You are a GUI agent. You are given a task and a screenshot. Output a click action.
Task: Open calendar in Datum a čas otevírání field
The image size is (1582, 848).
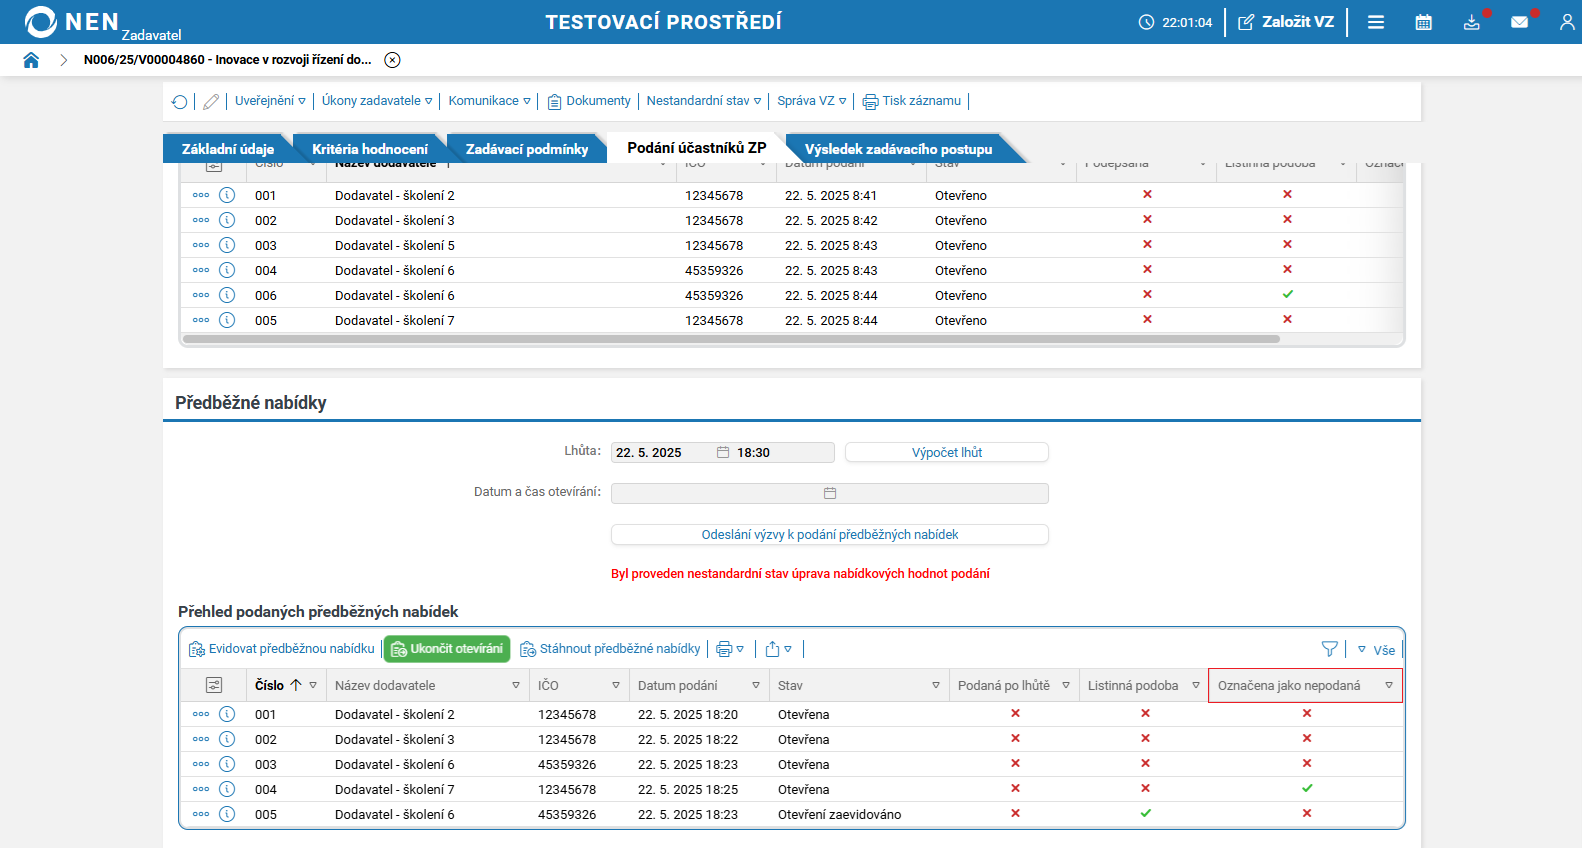pyautogui.click(x=830, y=493)
